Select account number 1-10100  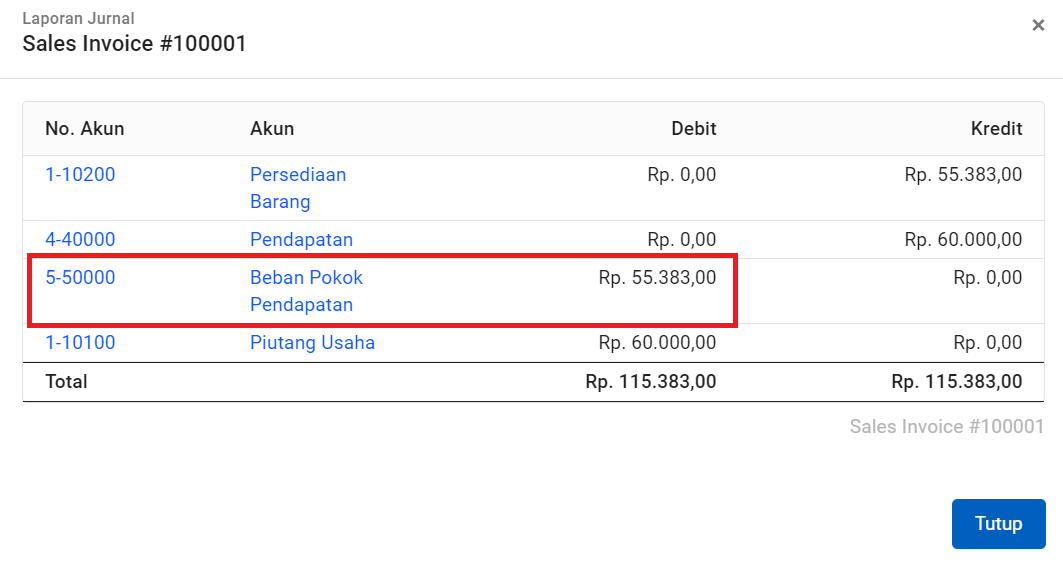tap(80, 342)
